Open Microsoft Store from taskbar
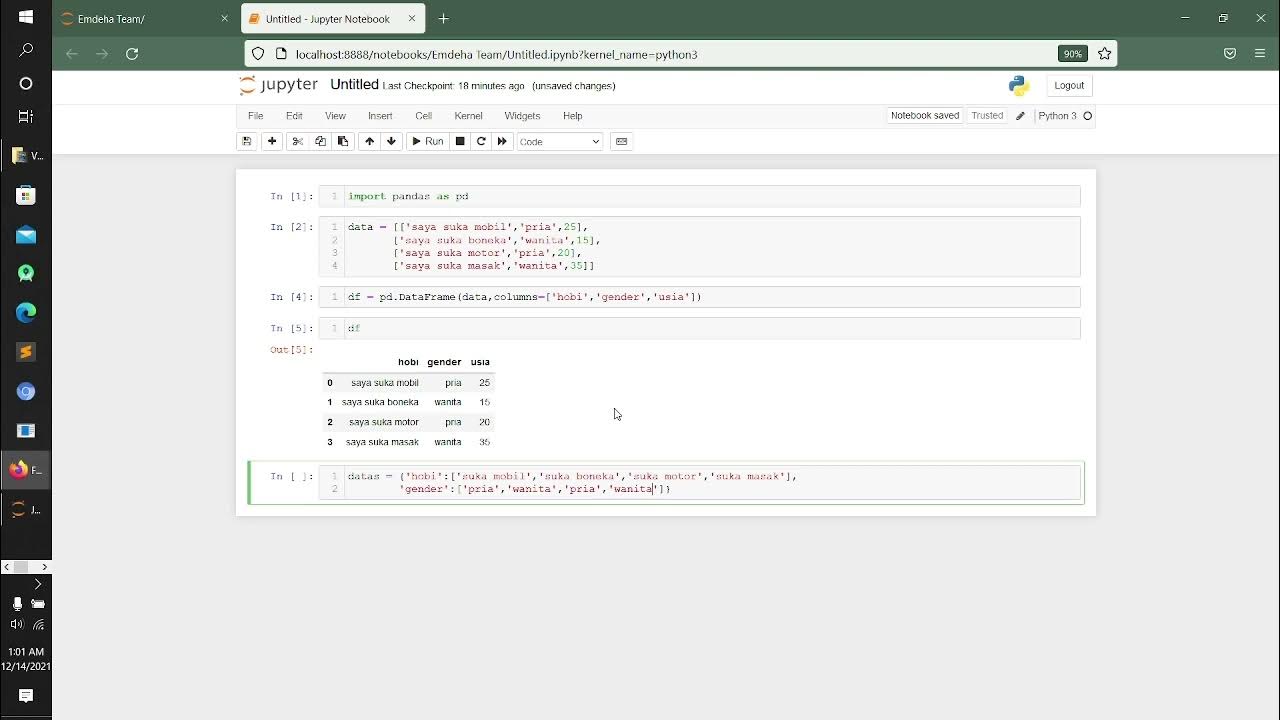This screenshot has height=720, width=1280. coord(26,195)
